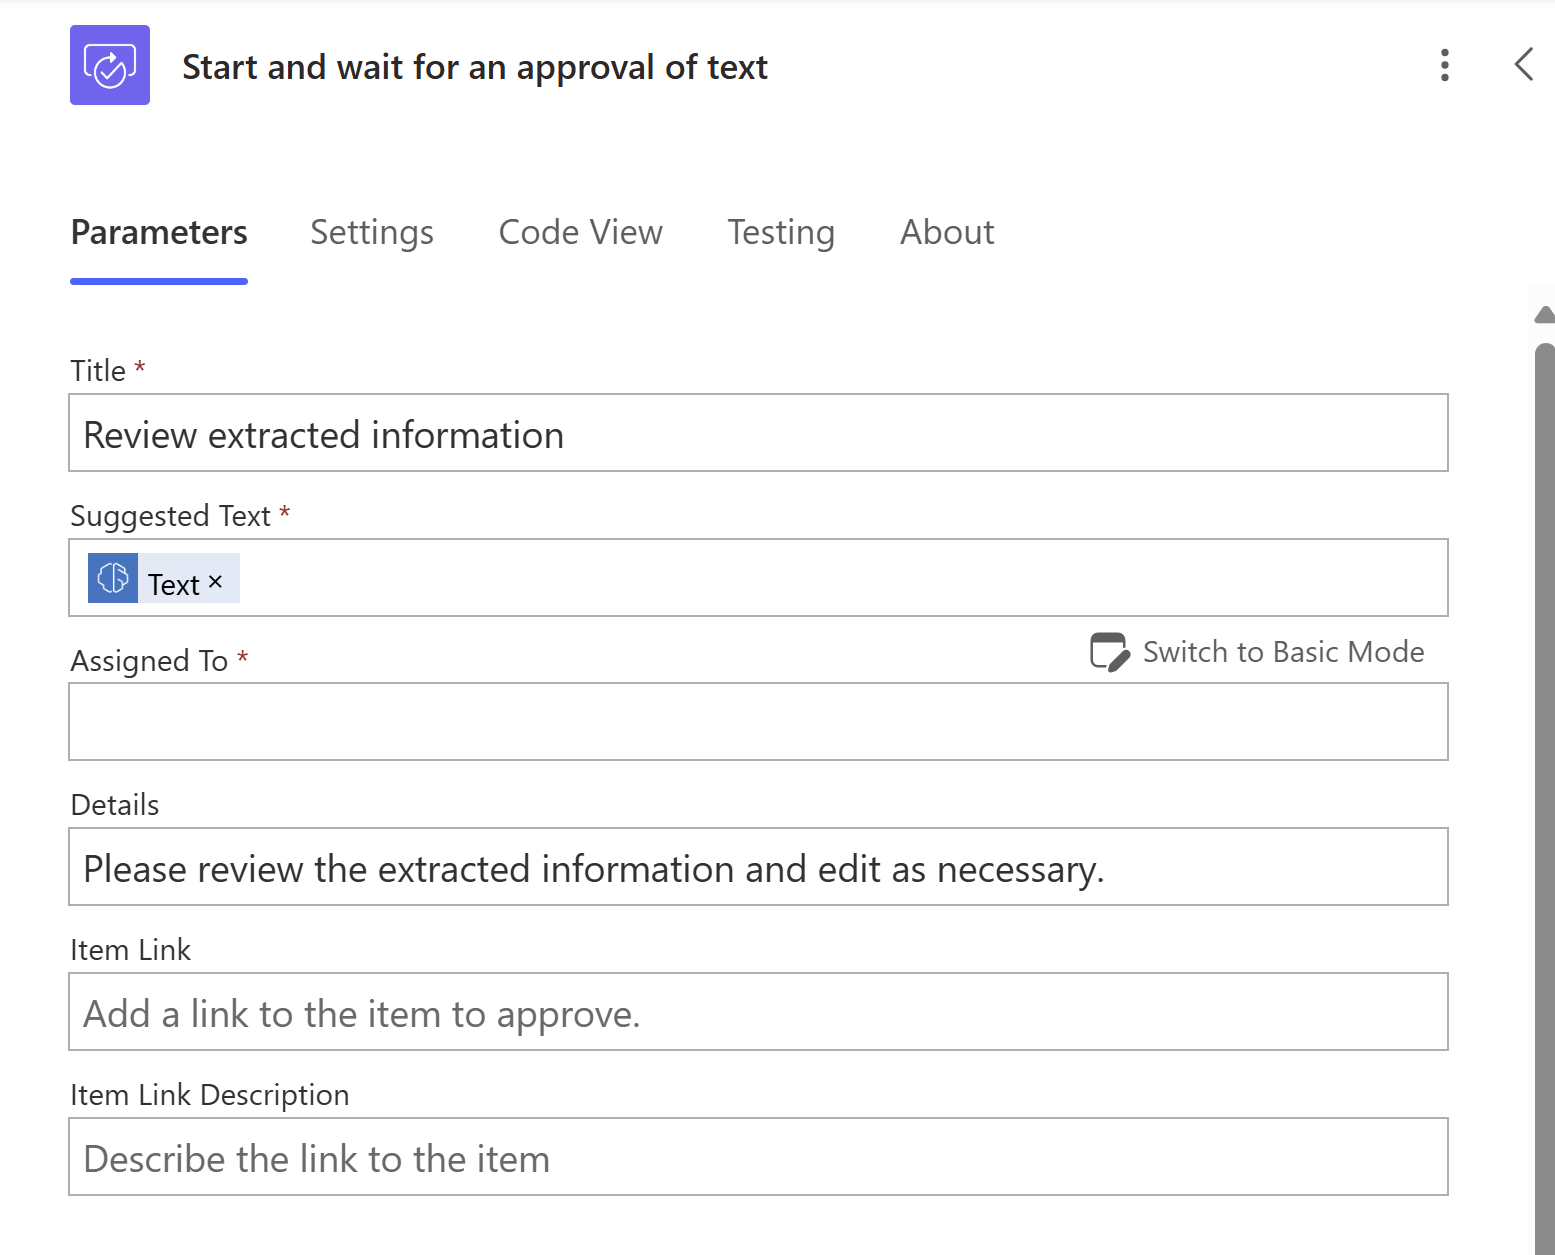Open the three-dot more options menu
This screenshot has width=1555, height=1255.
(1444, 65)
